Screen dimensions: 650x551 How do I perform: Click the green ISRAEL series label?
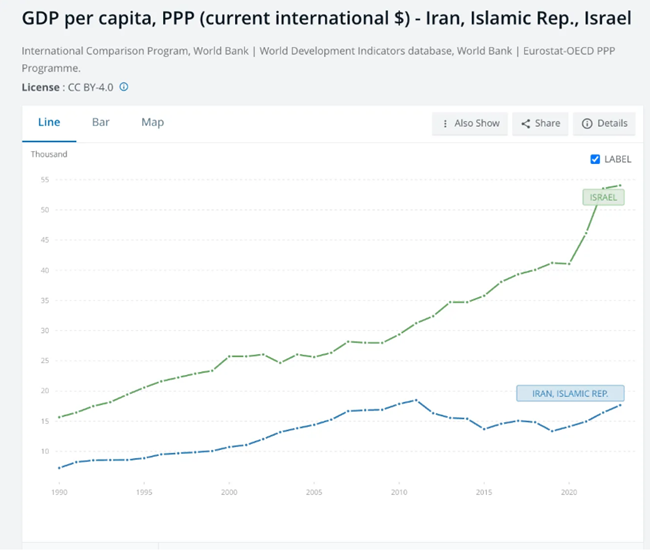tap(604, 198)
